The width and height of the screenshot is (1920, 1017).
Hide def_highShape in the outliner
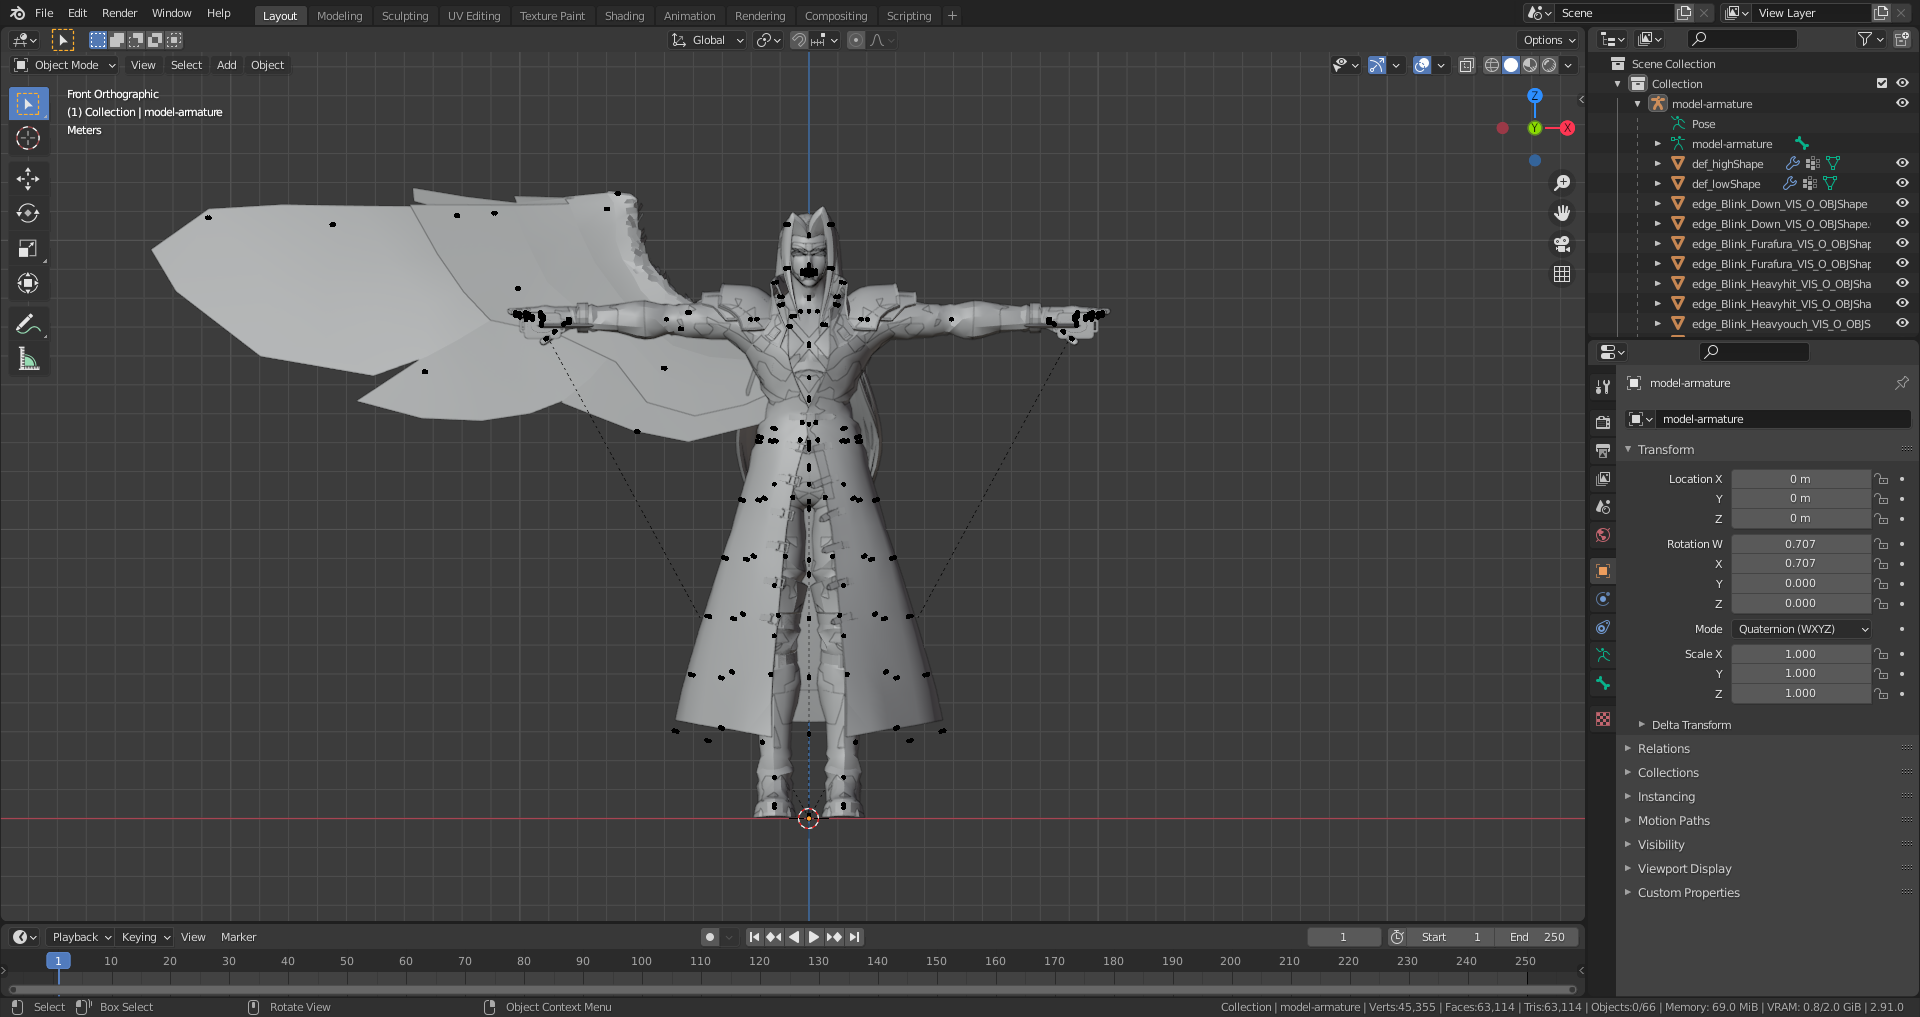1902,163
